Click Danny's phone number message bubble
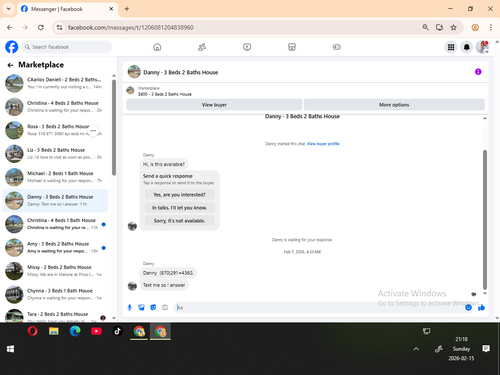This screenshot has height=375, width=500. coord(168,273)
